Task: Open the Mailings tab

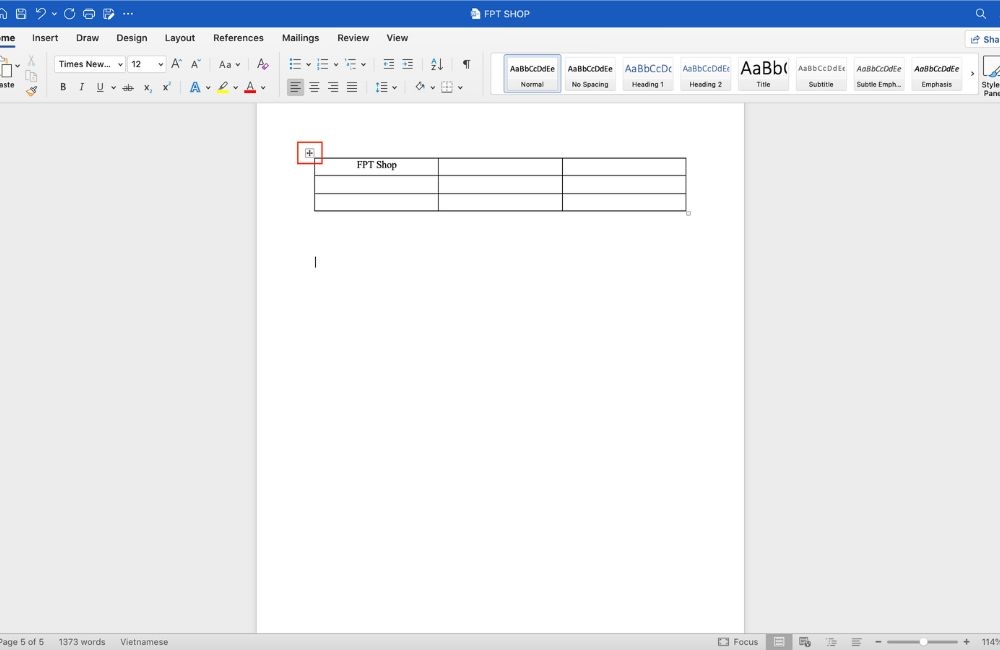Action: tap(300, 38)
